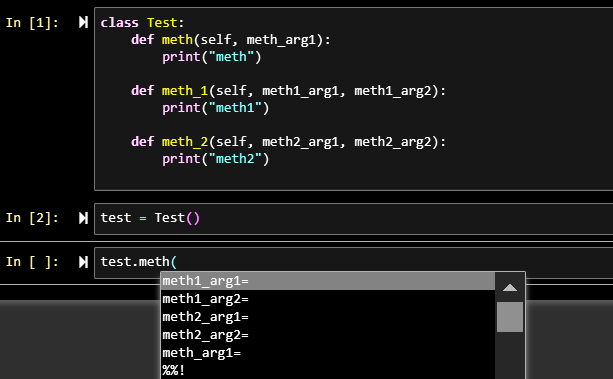Click the def meth_1 line of code

pos(288,91)
